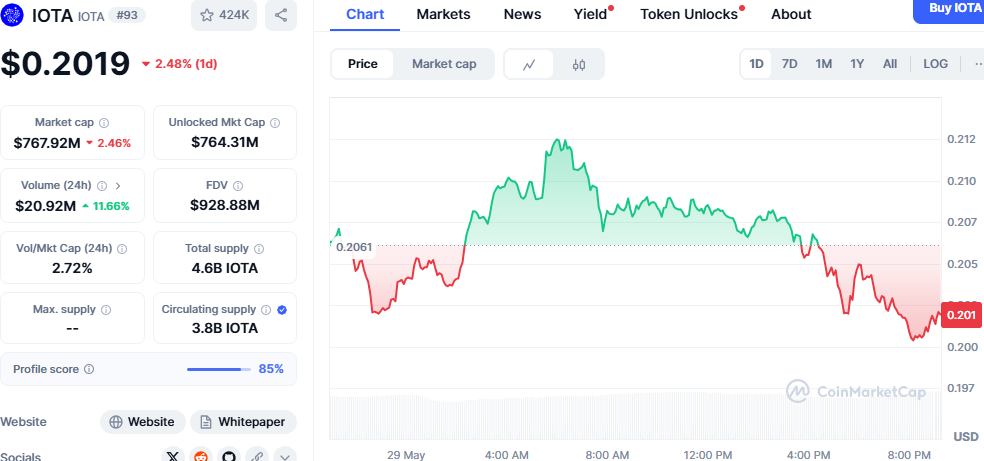Open the About tab
Image resolution: width=984 pixels, height=461 pixels.
pyautogui.click(x=791, y=14)
